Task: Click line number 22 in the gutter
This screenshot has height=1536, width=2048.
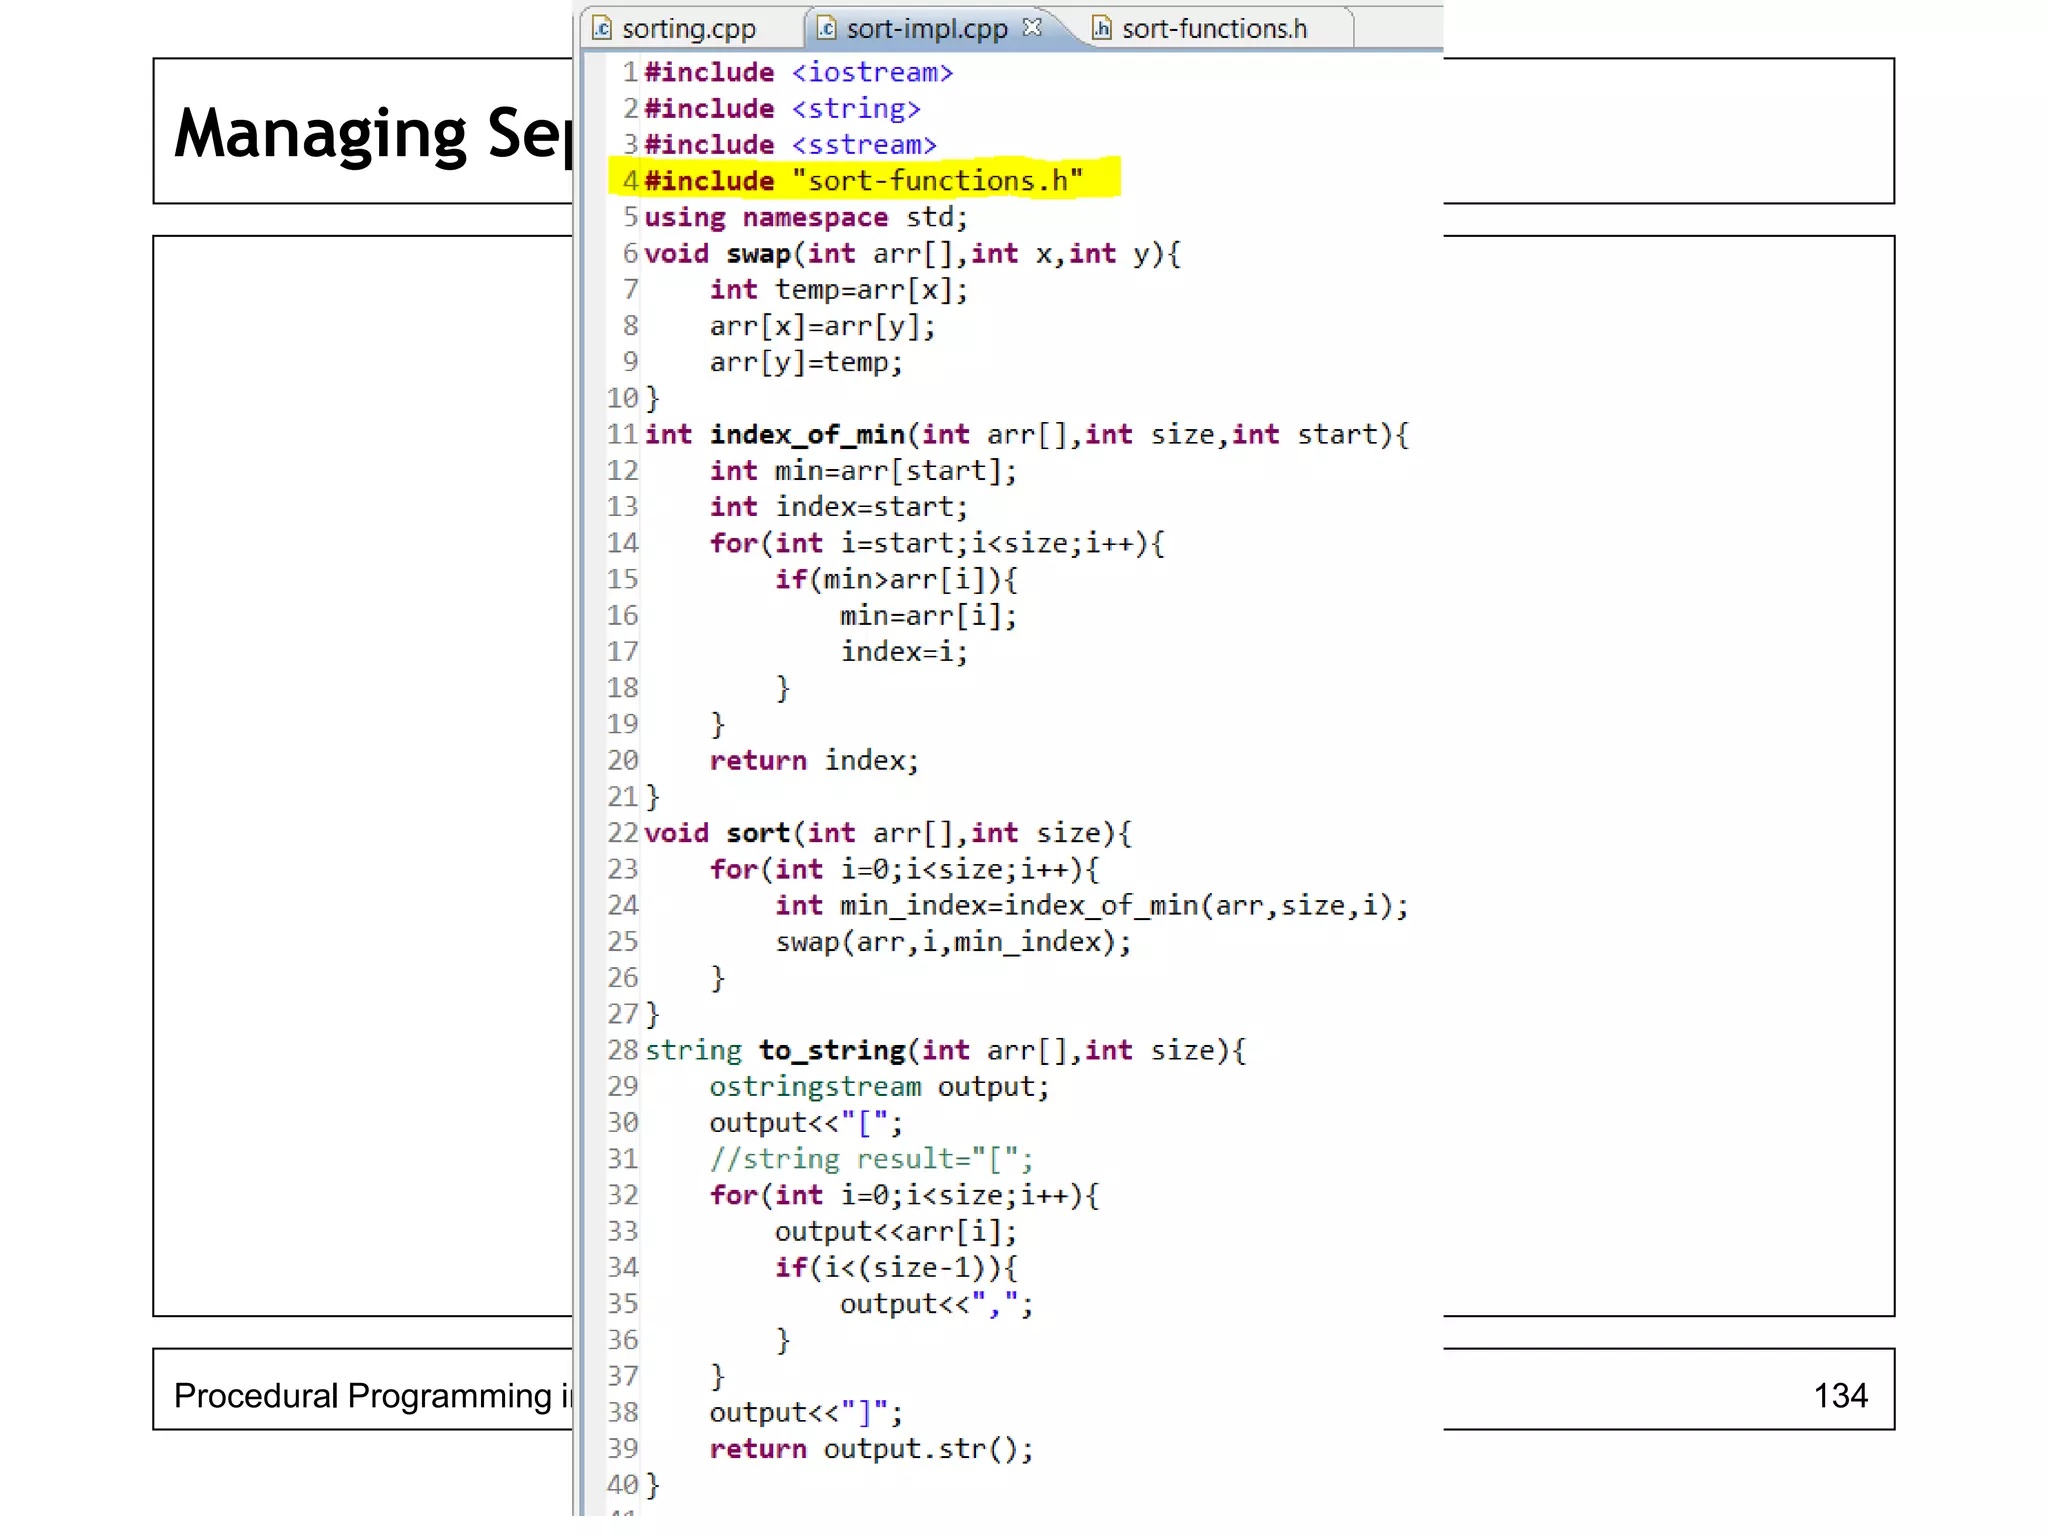Action: (622, 833)
